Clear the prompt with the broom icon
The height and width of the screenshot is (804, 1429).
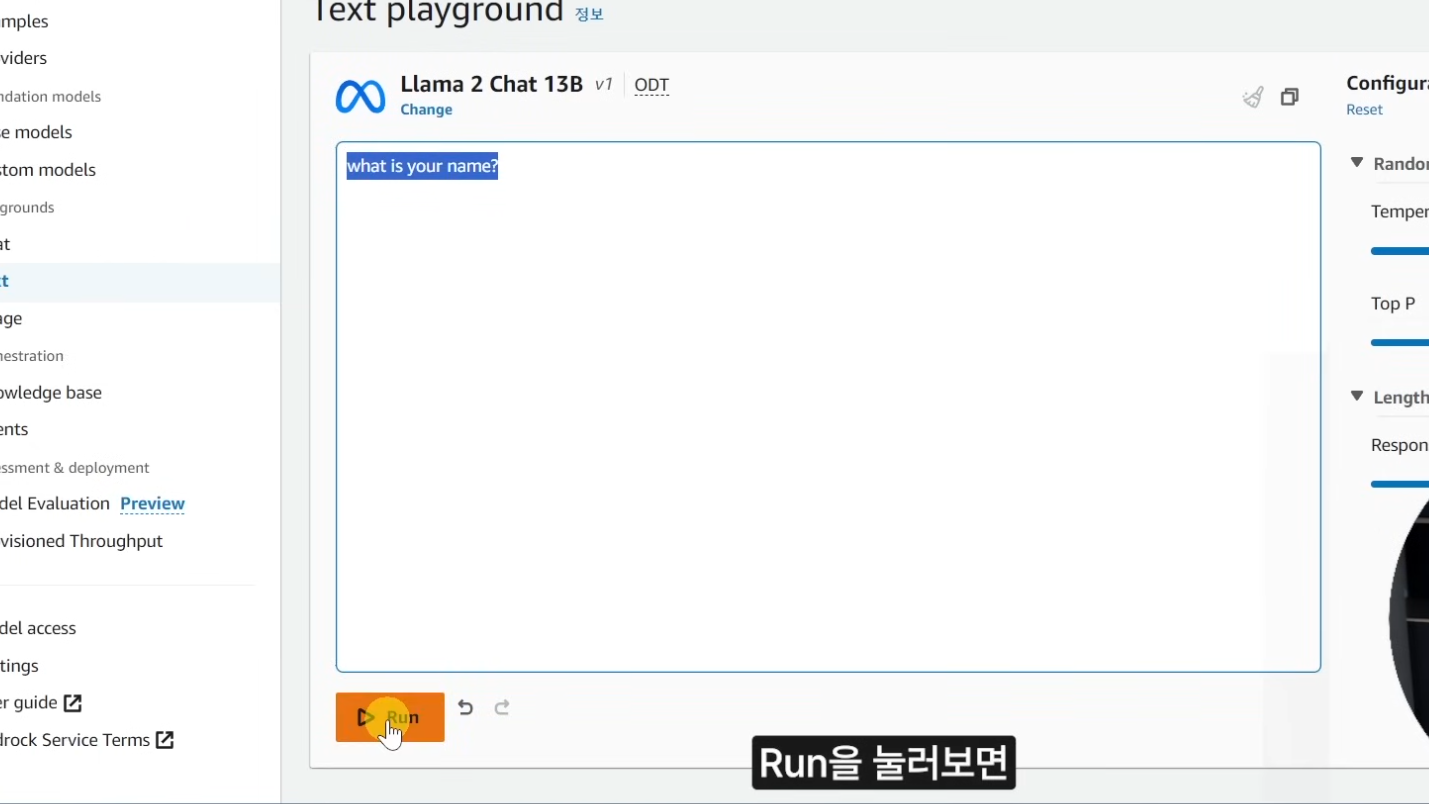1253,97
